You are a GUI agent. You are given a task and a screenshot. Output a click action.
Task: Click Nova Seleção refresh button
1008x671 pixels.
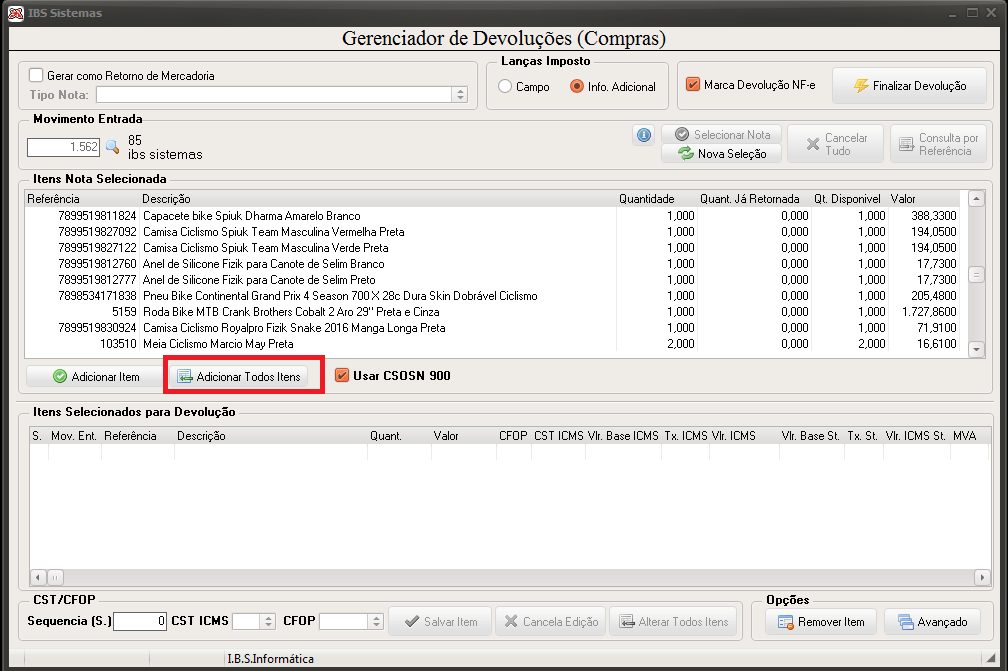point(722,154)
